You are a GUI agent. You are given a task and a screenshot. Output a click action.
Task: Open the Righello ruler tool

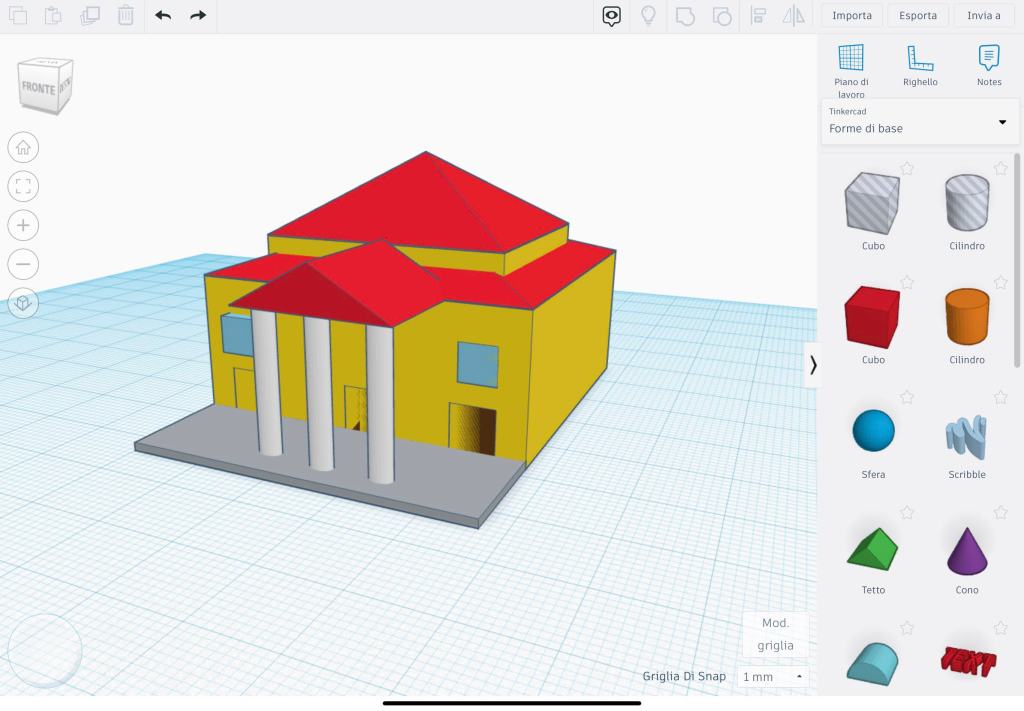pos(920,66)
